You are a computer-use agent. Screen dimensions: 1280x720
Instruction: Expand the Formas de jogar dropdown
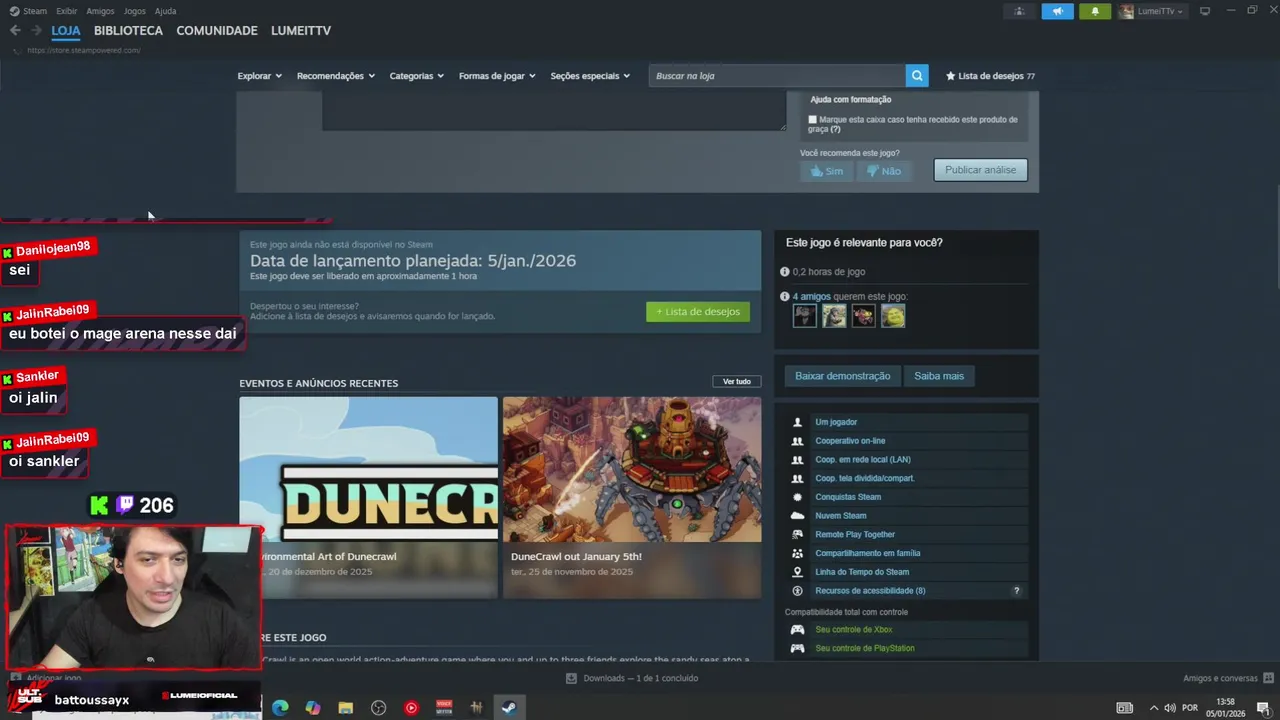[x=497, y=76]
